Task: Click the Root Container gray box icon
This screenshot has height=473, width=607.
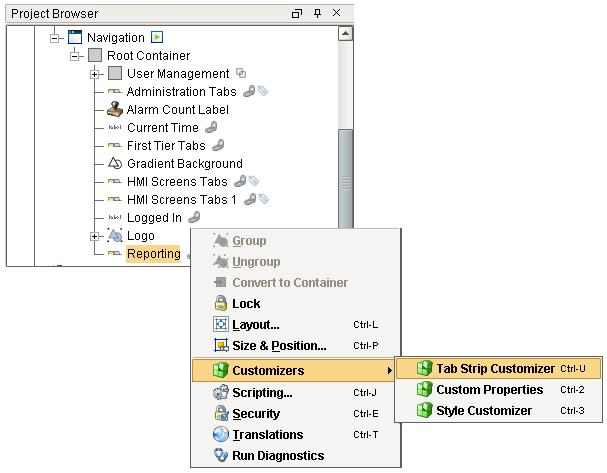Action: (94, 55)
